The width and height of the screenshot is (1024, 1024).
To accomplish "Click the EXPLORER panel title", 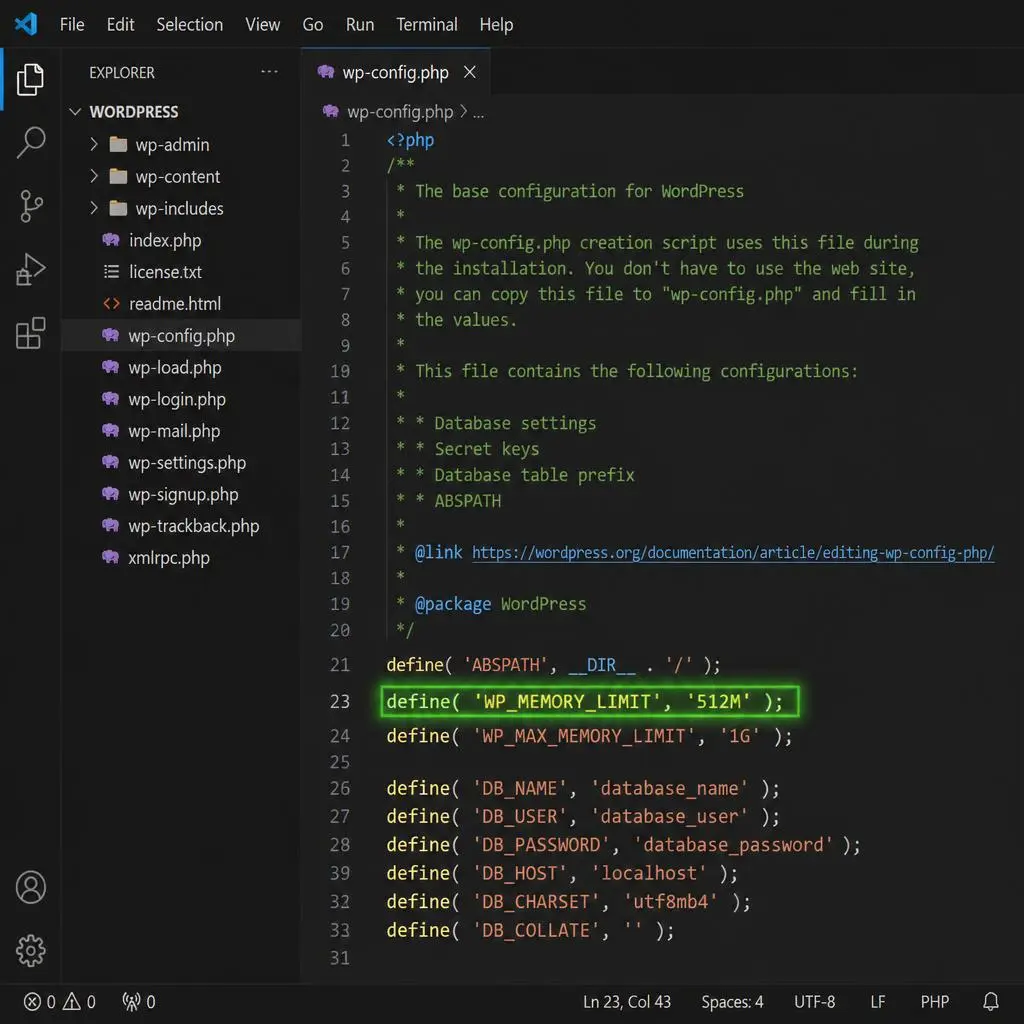I will click(x=122, y=72).
